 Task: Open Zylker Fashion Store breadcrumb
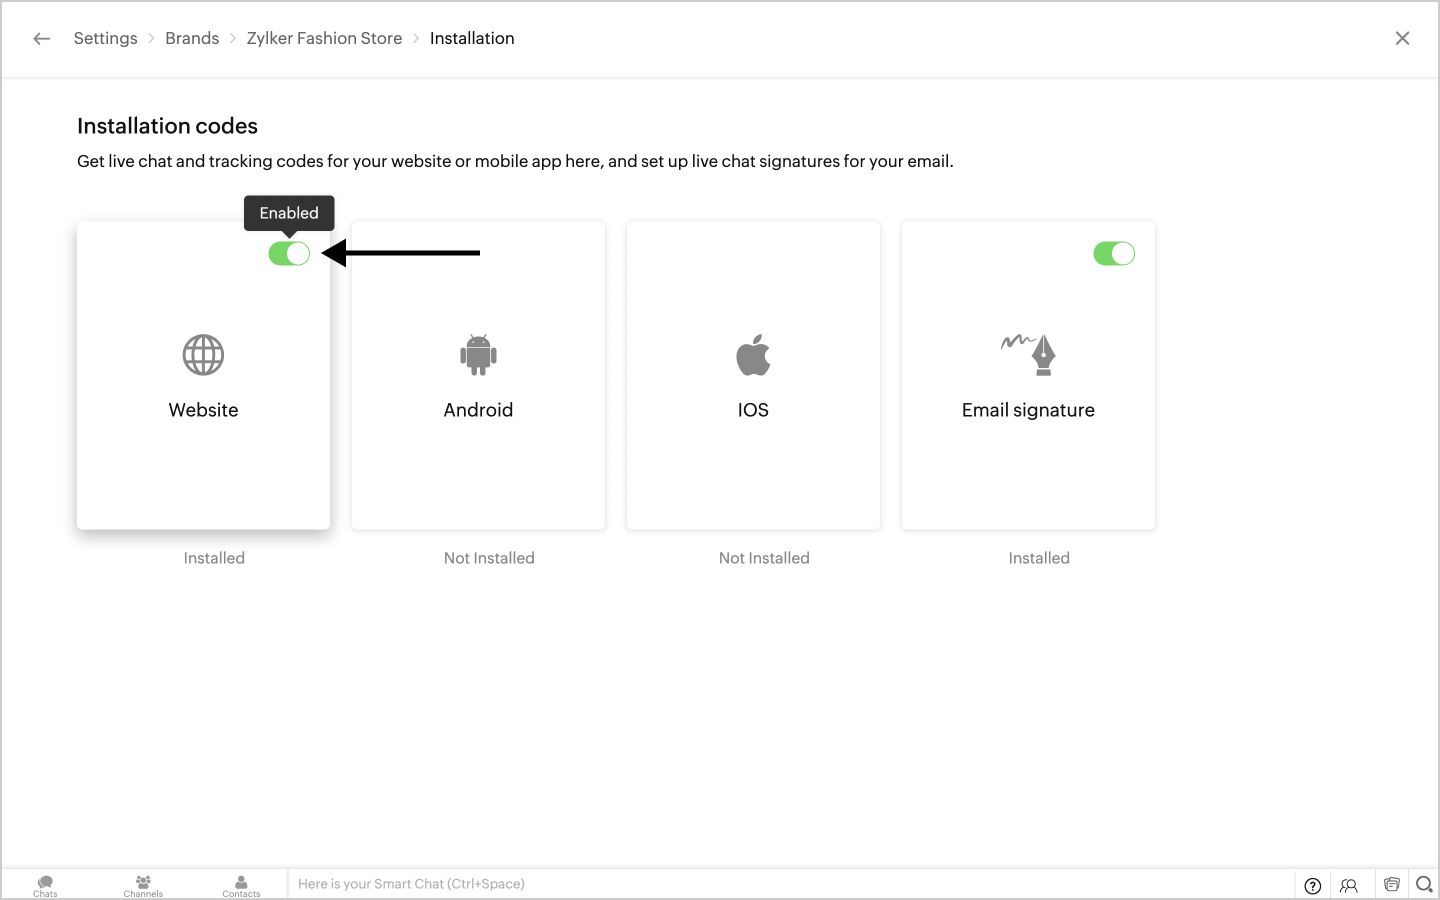(x=324, y=38)
